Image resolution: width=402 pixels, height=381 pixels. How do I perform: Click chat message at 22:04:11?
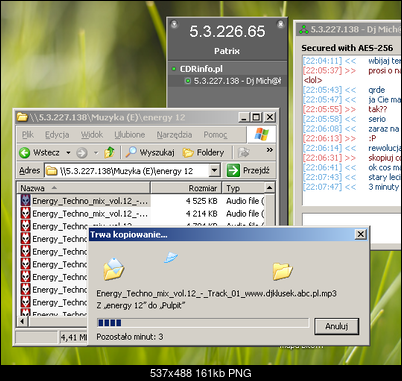[351, 61]
